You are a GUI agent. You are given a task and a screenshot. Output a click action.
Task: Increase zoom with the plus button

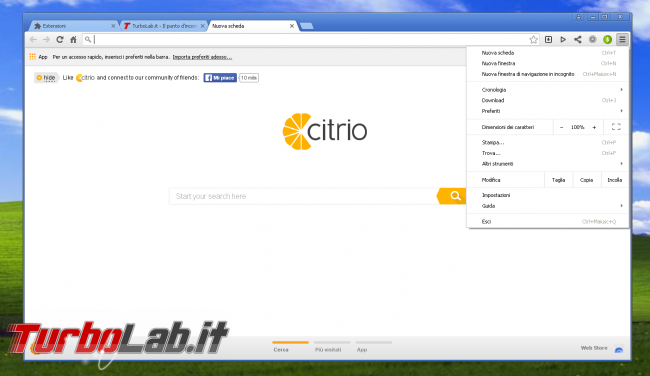point(594,127)
